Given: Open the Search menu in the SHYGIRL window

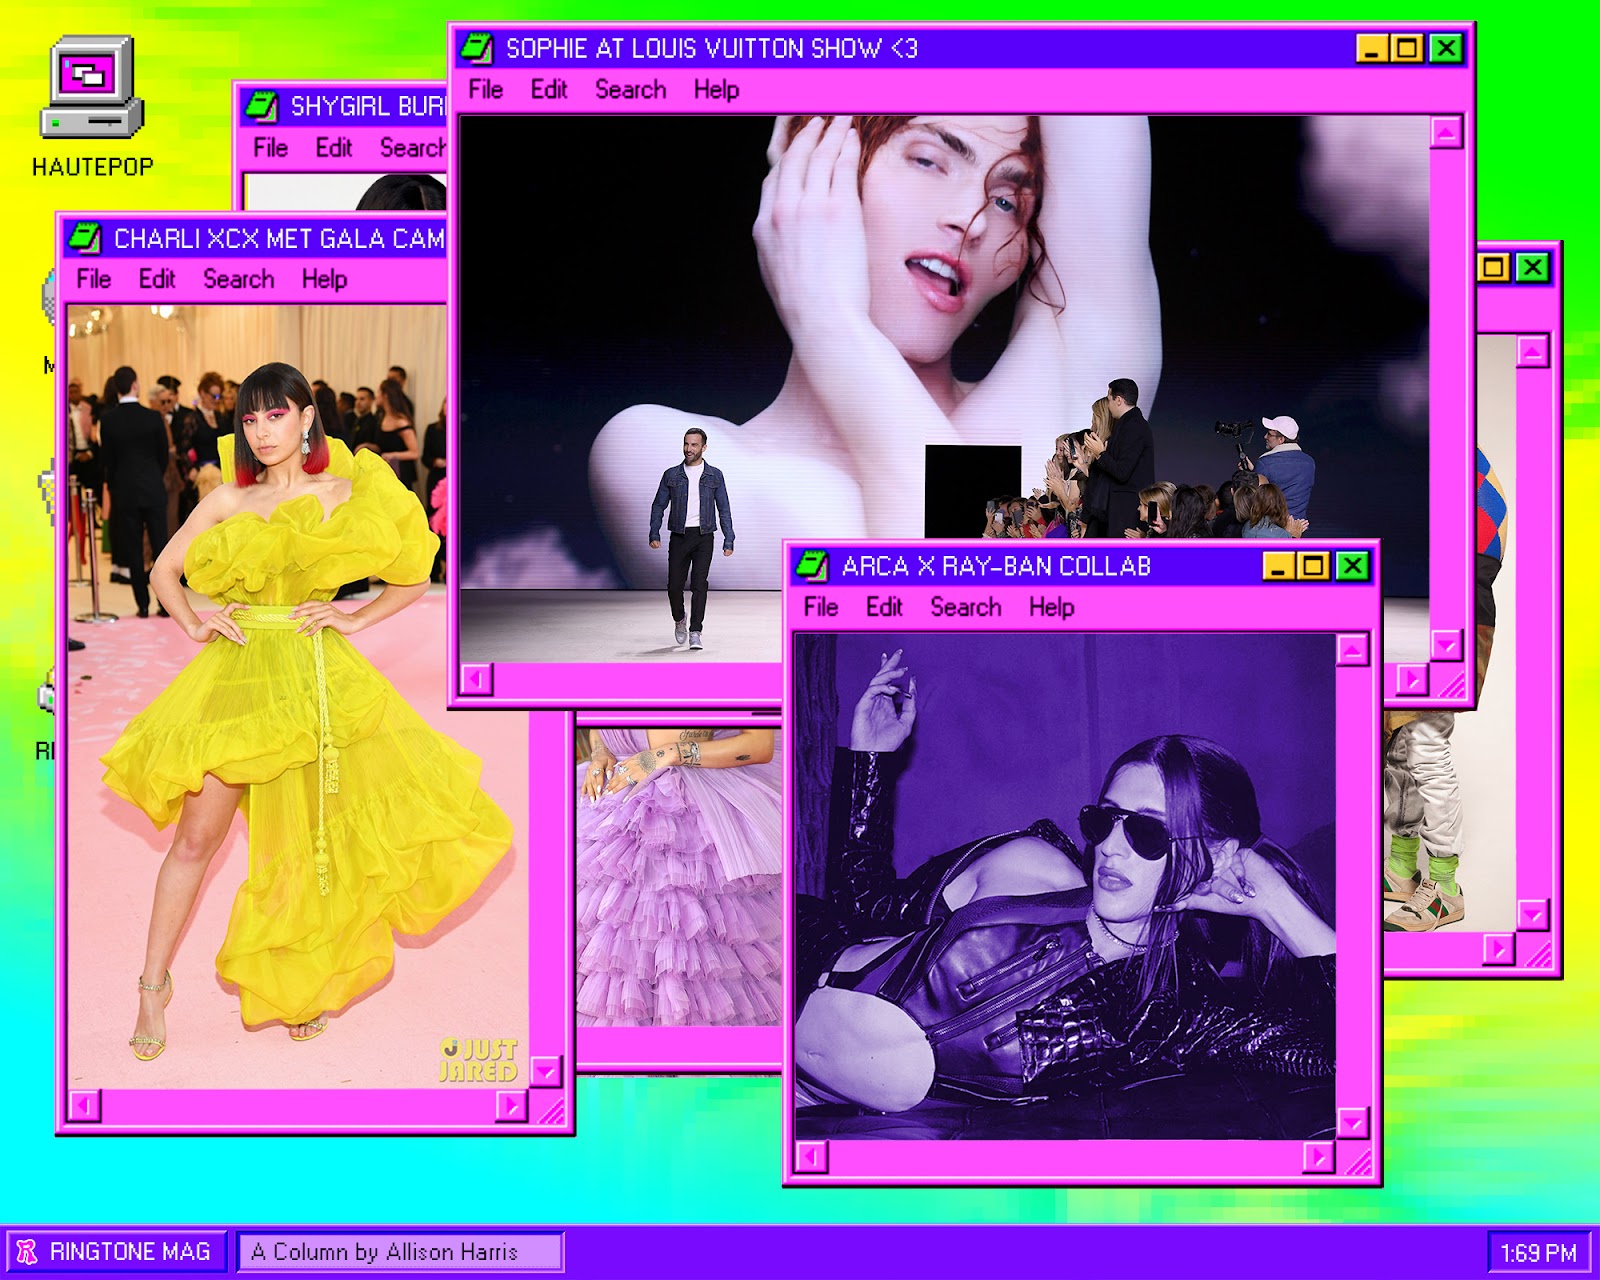Looking at the screenshot, I should pos(413,148).
